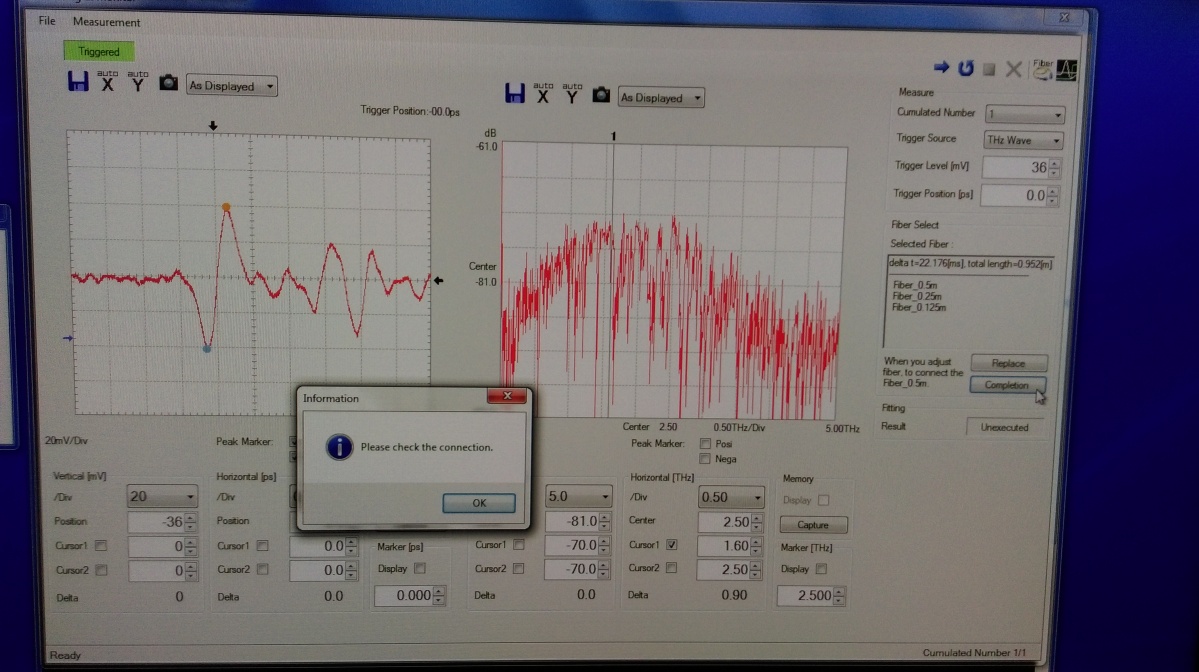Open the Fiber settings icon
The image size is (1199, 672).
coord(1043,69)
